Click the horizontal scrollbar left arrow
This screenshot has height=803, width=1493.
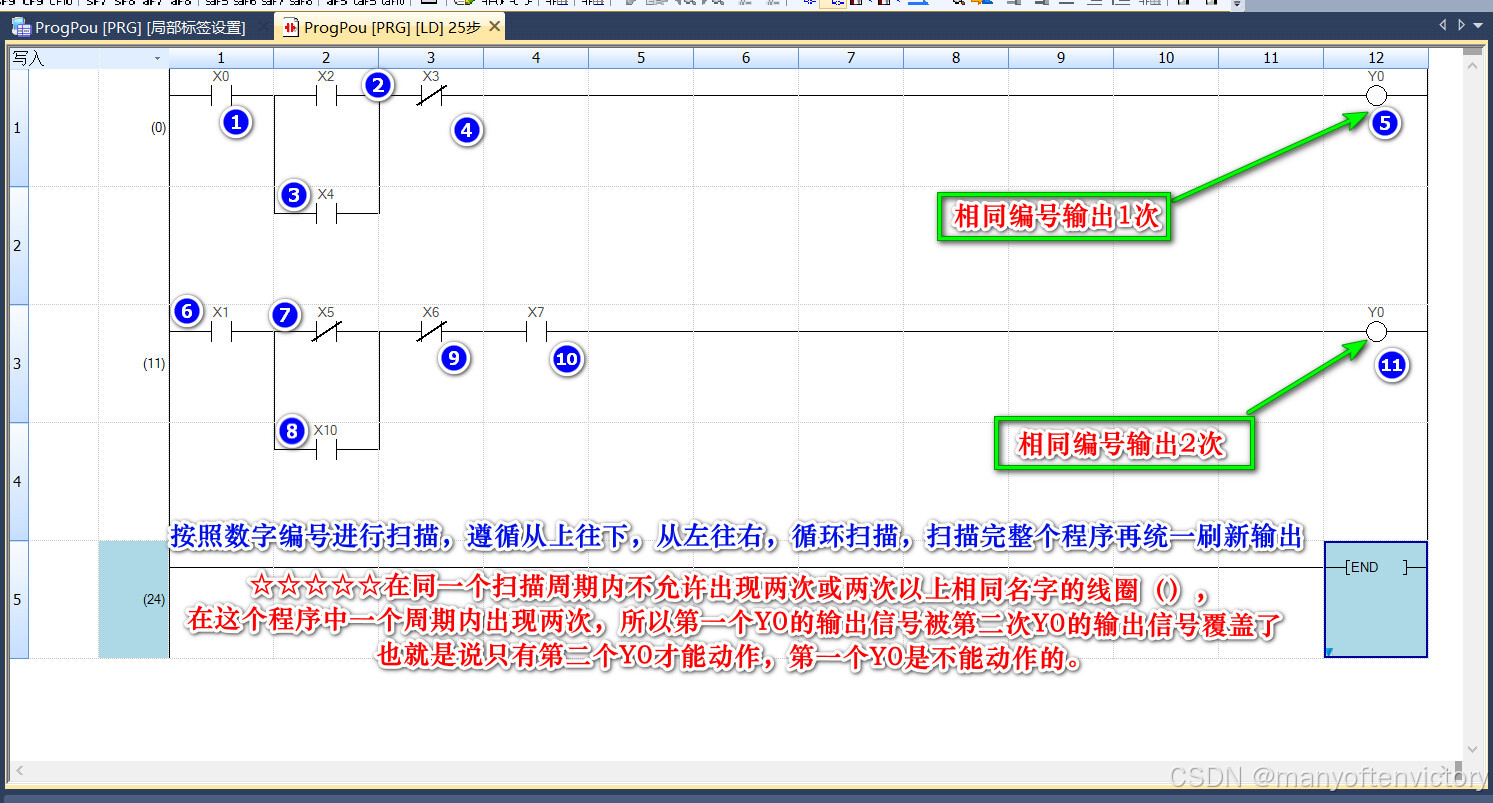pyautogui.click(x=18, y=771)
